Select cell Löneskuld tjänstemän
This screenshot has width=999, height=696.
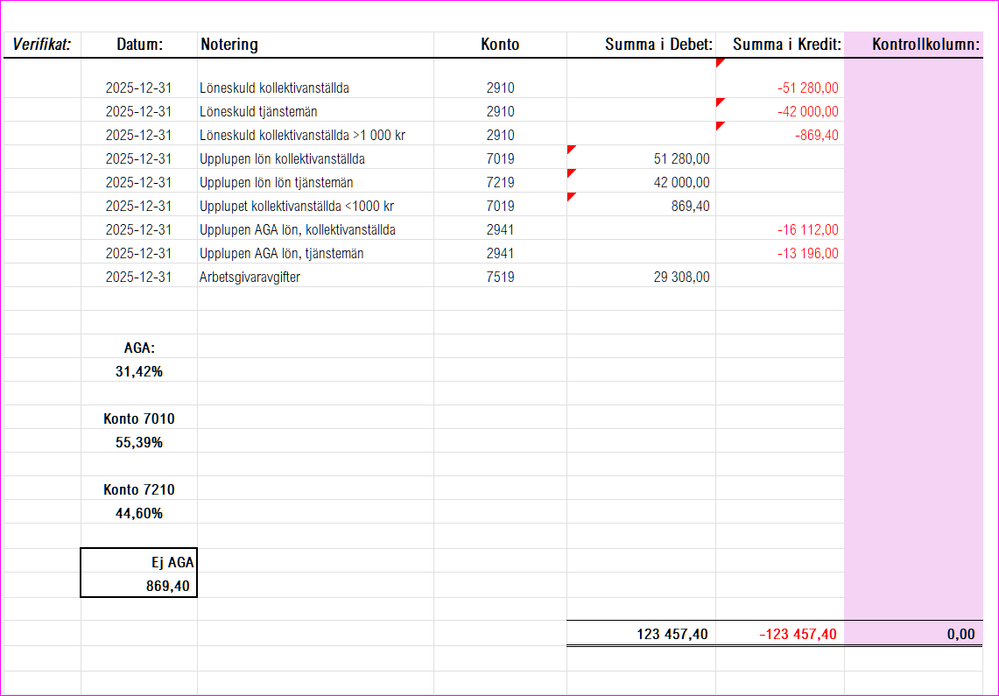click(x=315, y=112)
